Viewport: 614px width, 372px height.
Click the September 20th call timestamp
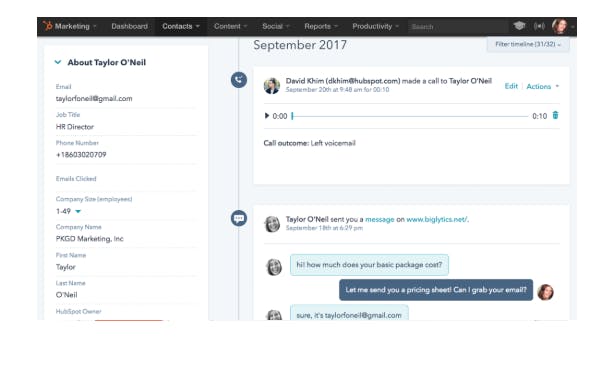pyautogui.click(x=337, y=90)
